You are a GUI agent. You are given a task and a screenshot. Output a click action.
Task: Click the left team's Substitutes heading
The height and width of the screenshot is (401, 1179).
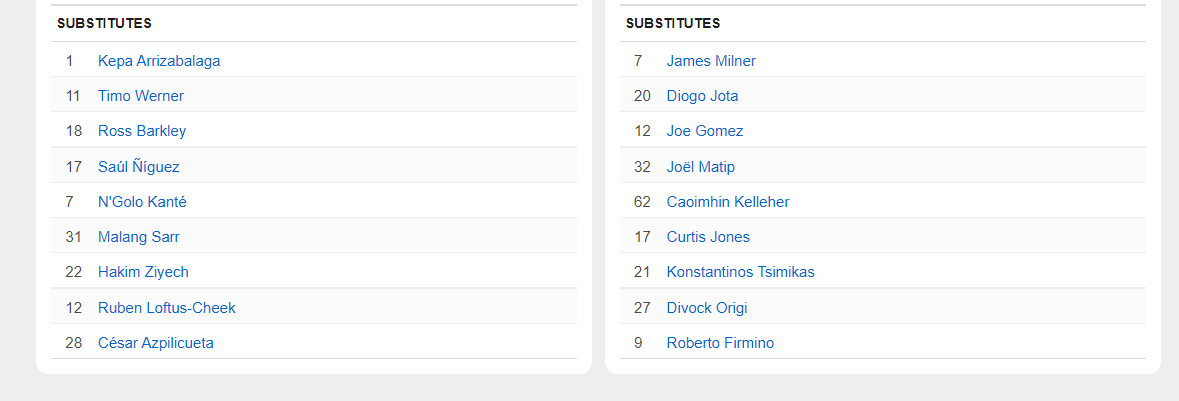(104, 23)
